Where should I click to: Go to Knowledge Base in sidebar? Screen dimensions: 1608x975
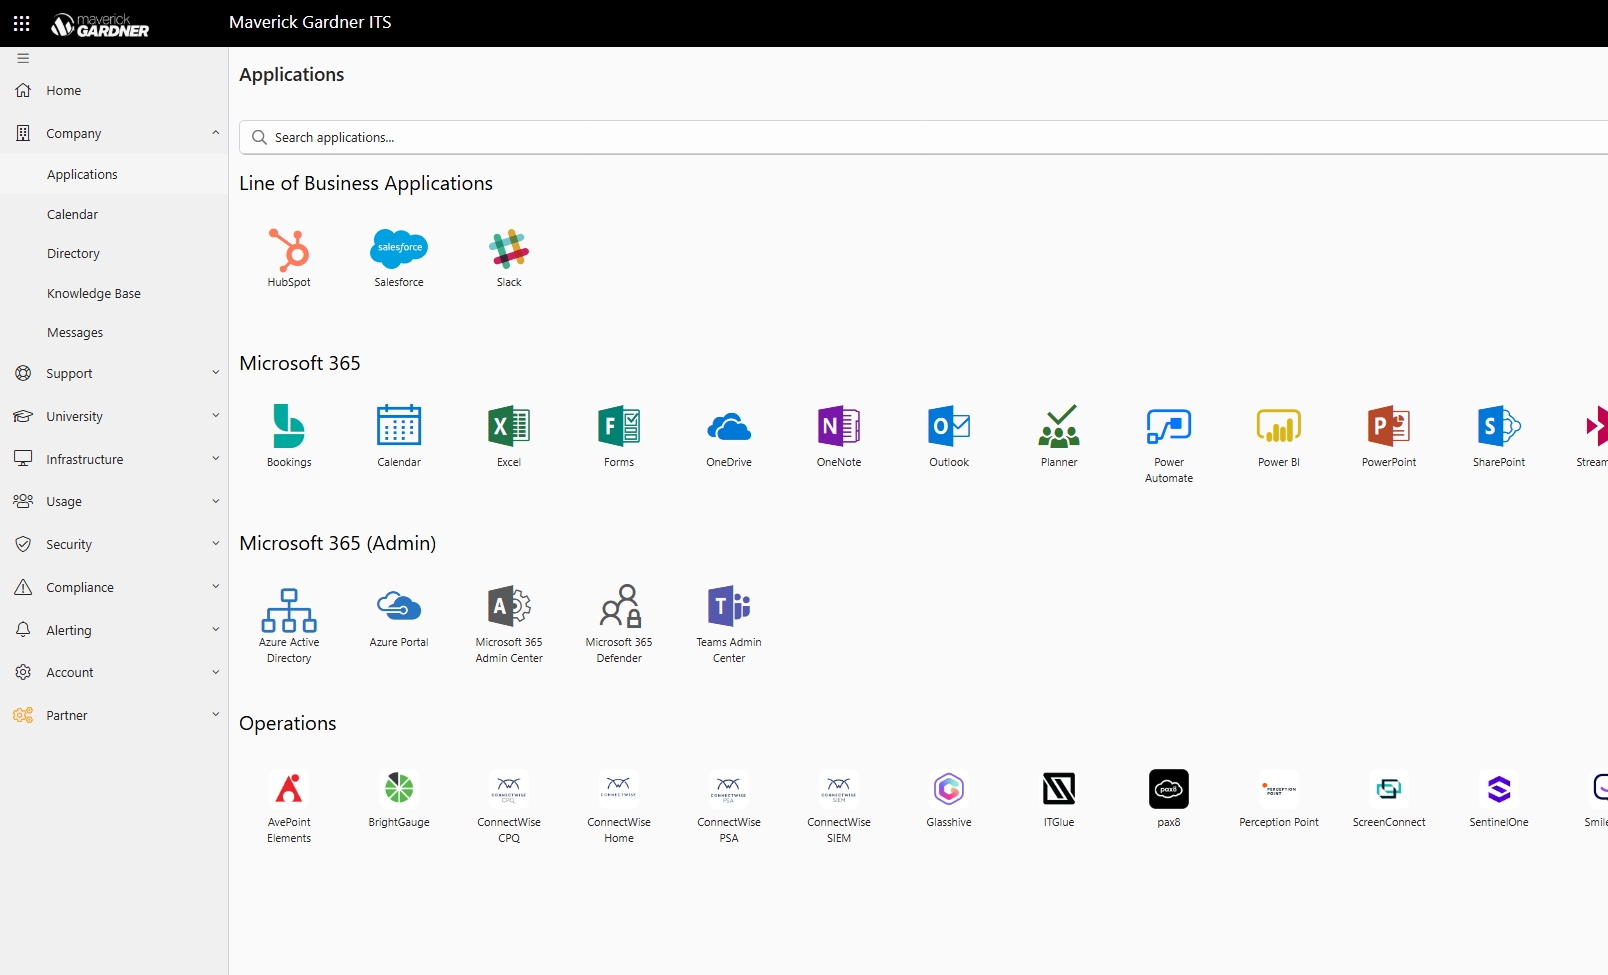tap(94, 293)
